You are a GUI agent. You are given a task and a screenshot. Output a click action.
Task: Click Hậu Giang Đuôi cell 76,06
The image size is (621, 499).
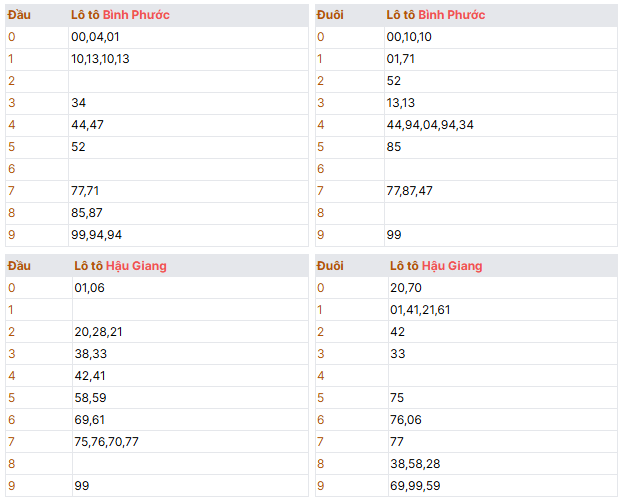405,419
